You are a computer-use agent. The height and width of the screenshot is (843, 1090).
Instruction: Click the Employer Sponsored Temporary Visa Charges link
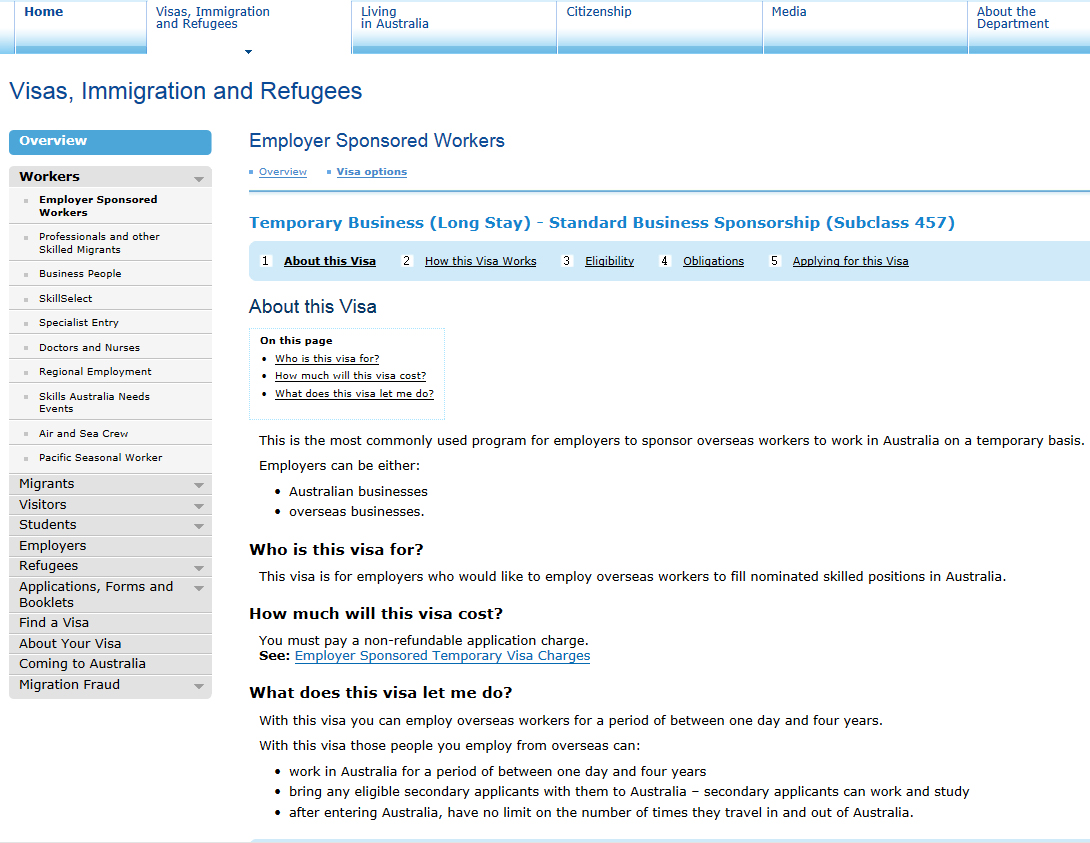coord(442,656)
